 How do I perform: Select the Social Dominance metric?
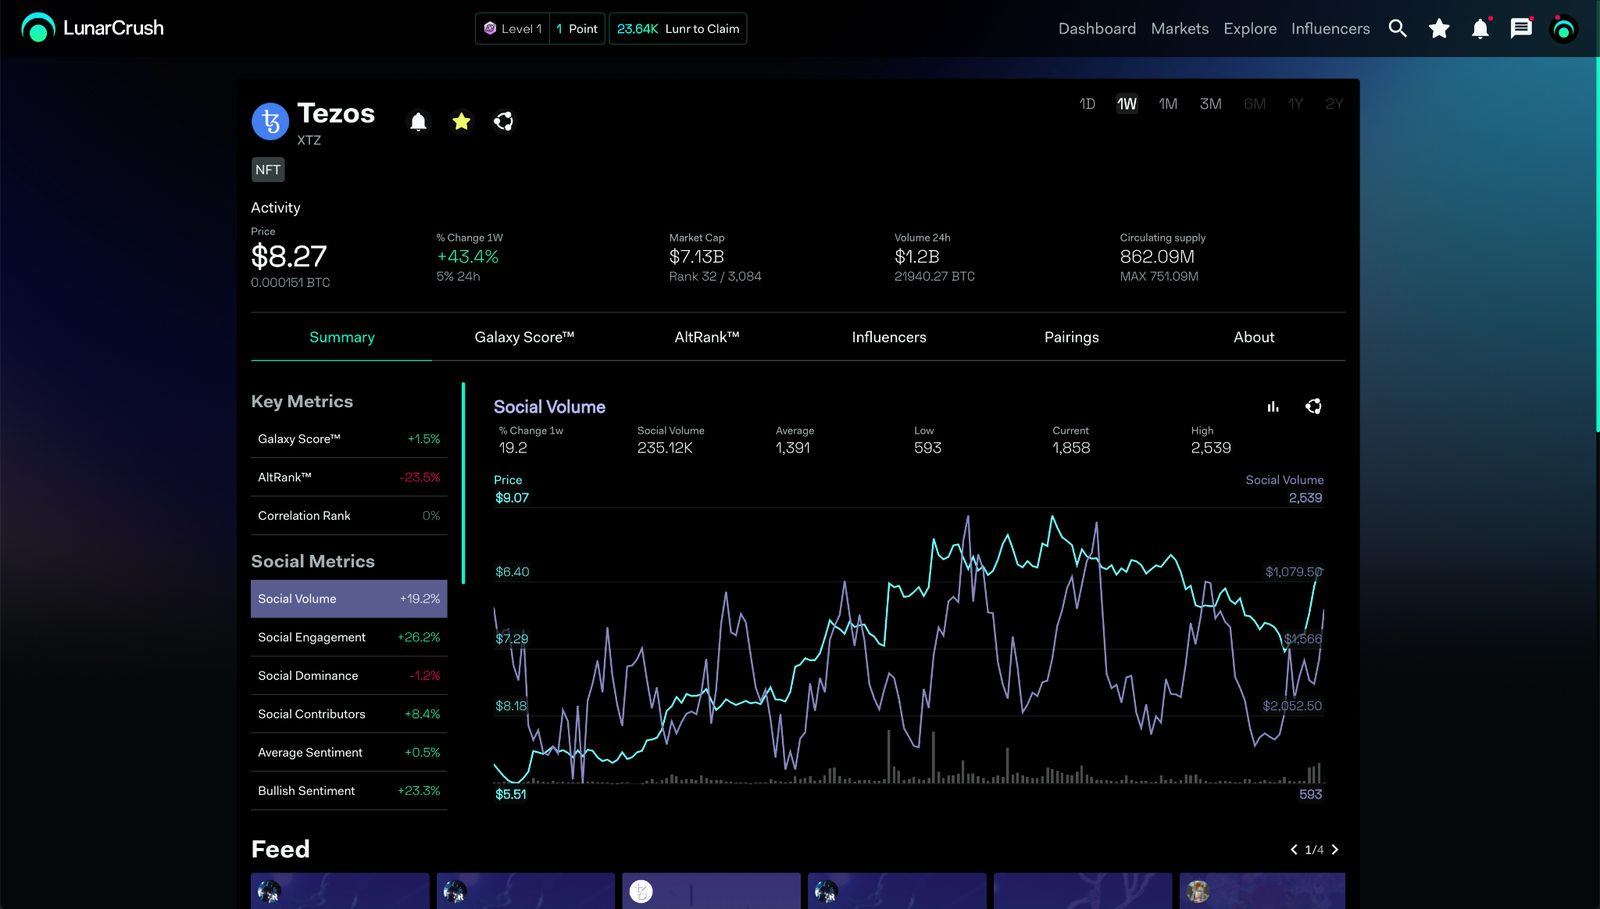click(x=349, y=676)
